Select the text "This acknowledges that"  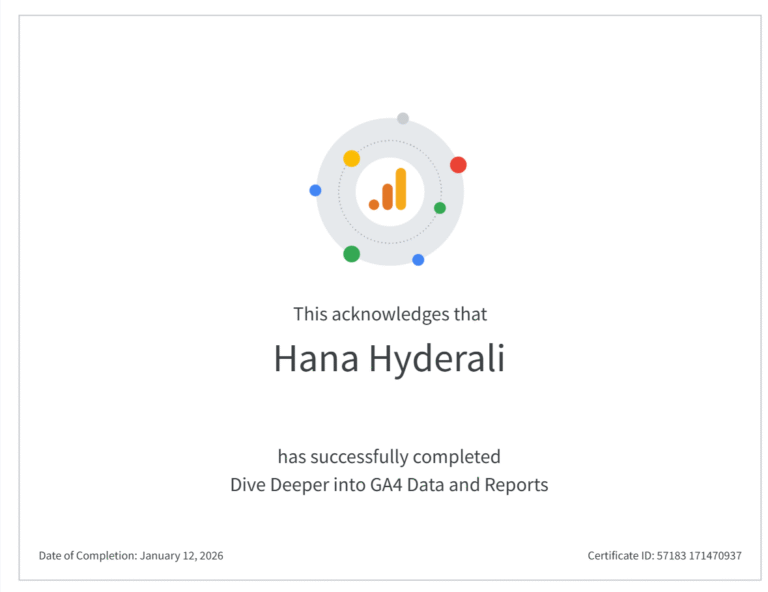click(x=390, y=314)
